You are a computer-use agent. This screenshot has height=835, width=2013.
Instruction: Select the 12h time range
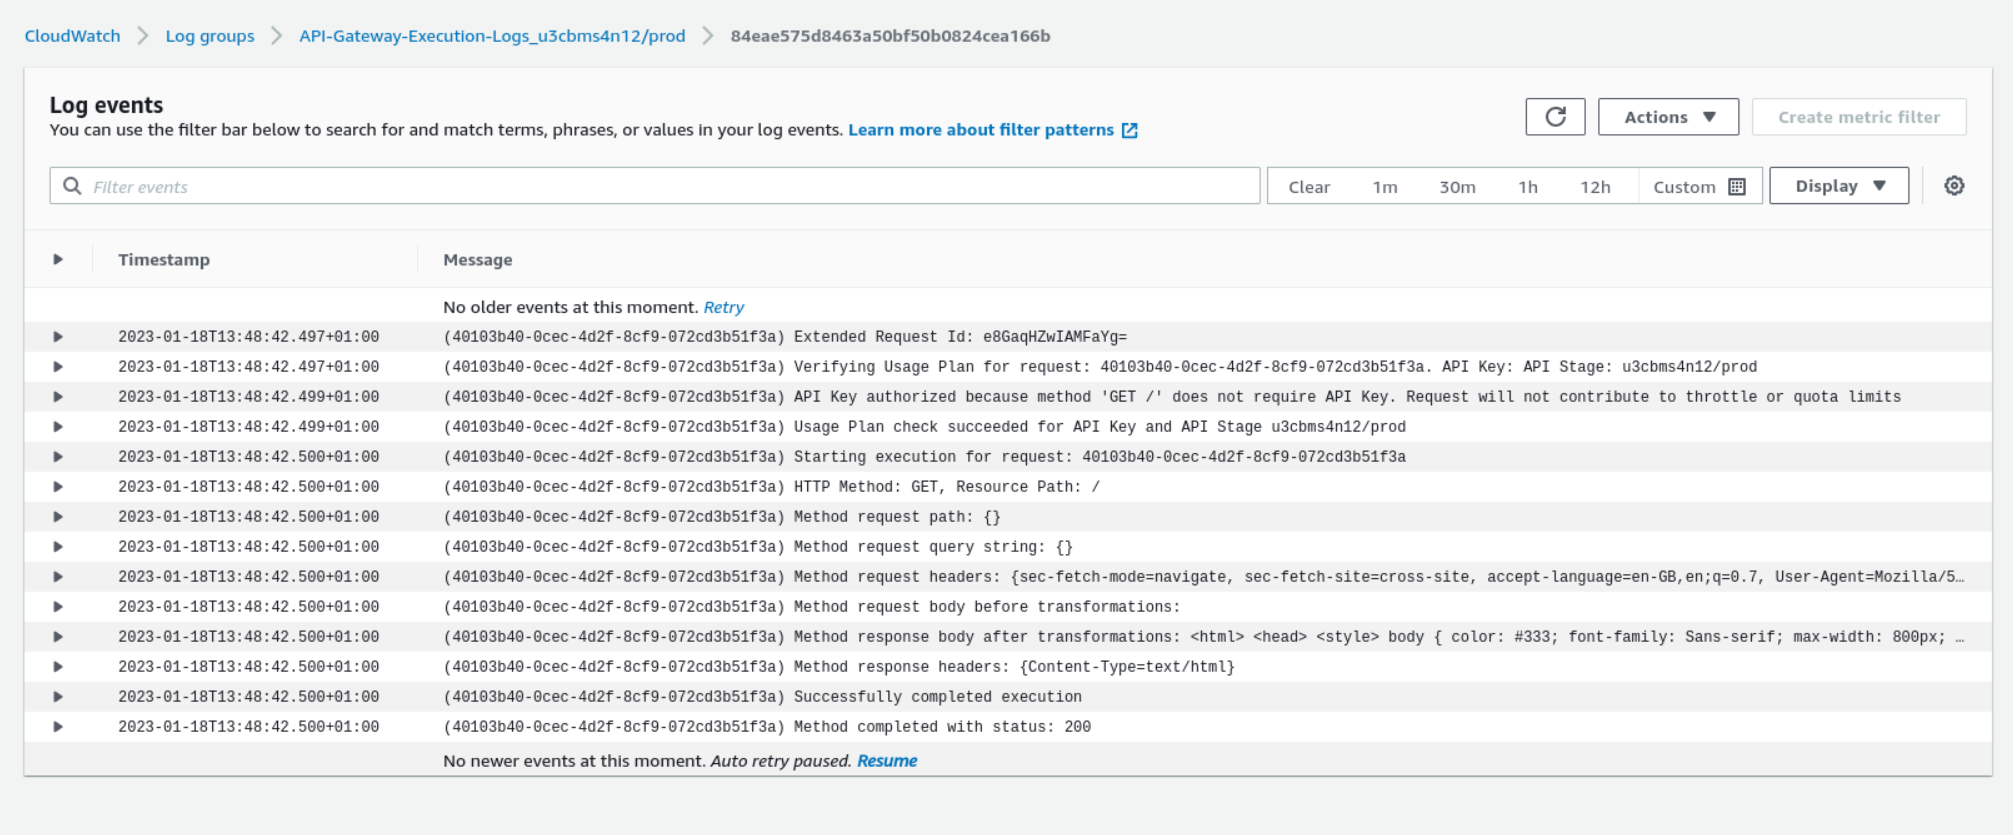click(1595, 187)
